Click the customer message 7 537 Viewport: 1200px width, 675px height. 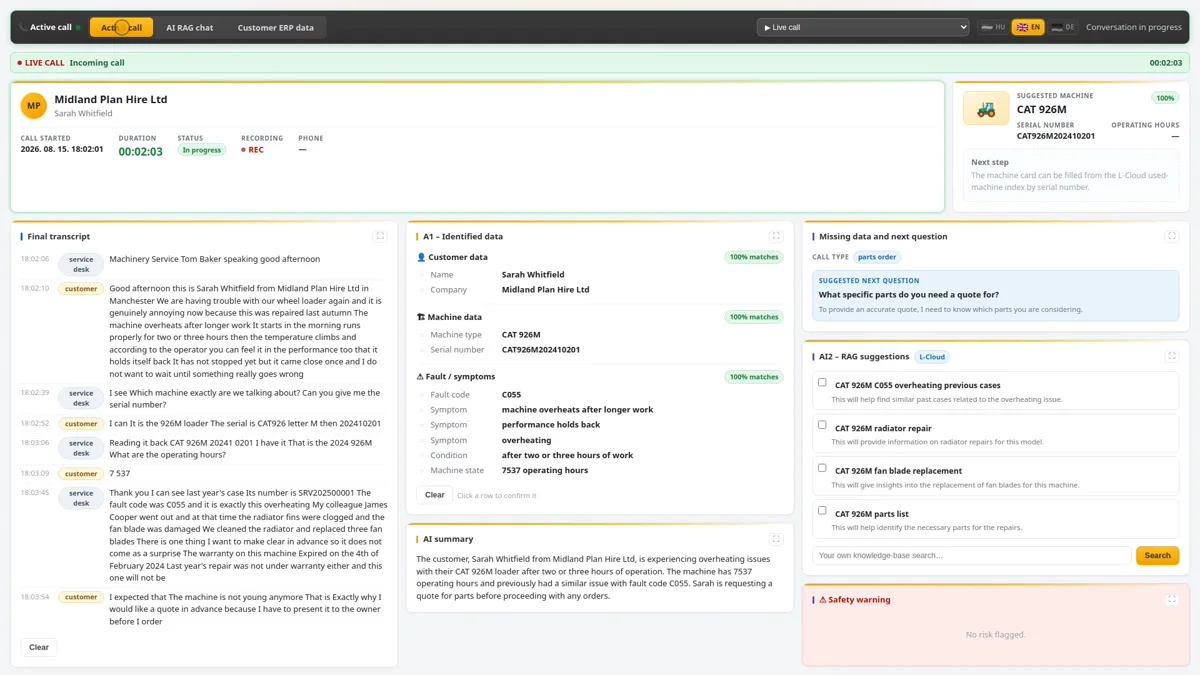point(120,474)
